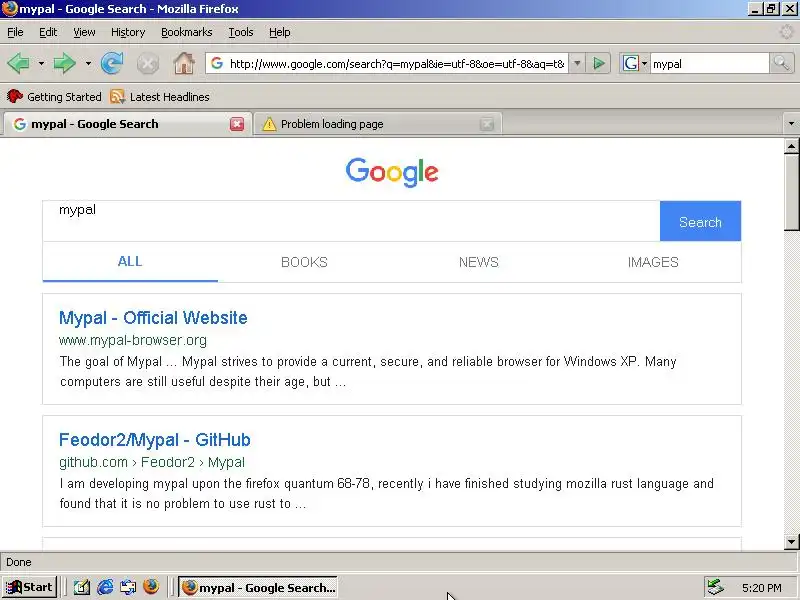
Task: Click github.com › Feodor2 › Mypal breadcrumb
Action: pyautogui.click(x=152, y=462)
